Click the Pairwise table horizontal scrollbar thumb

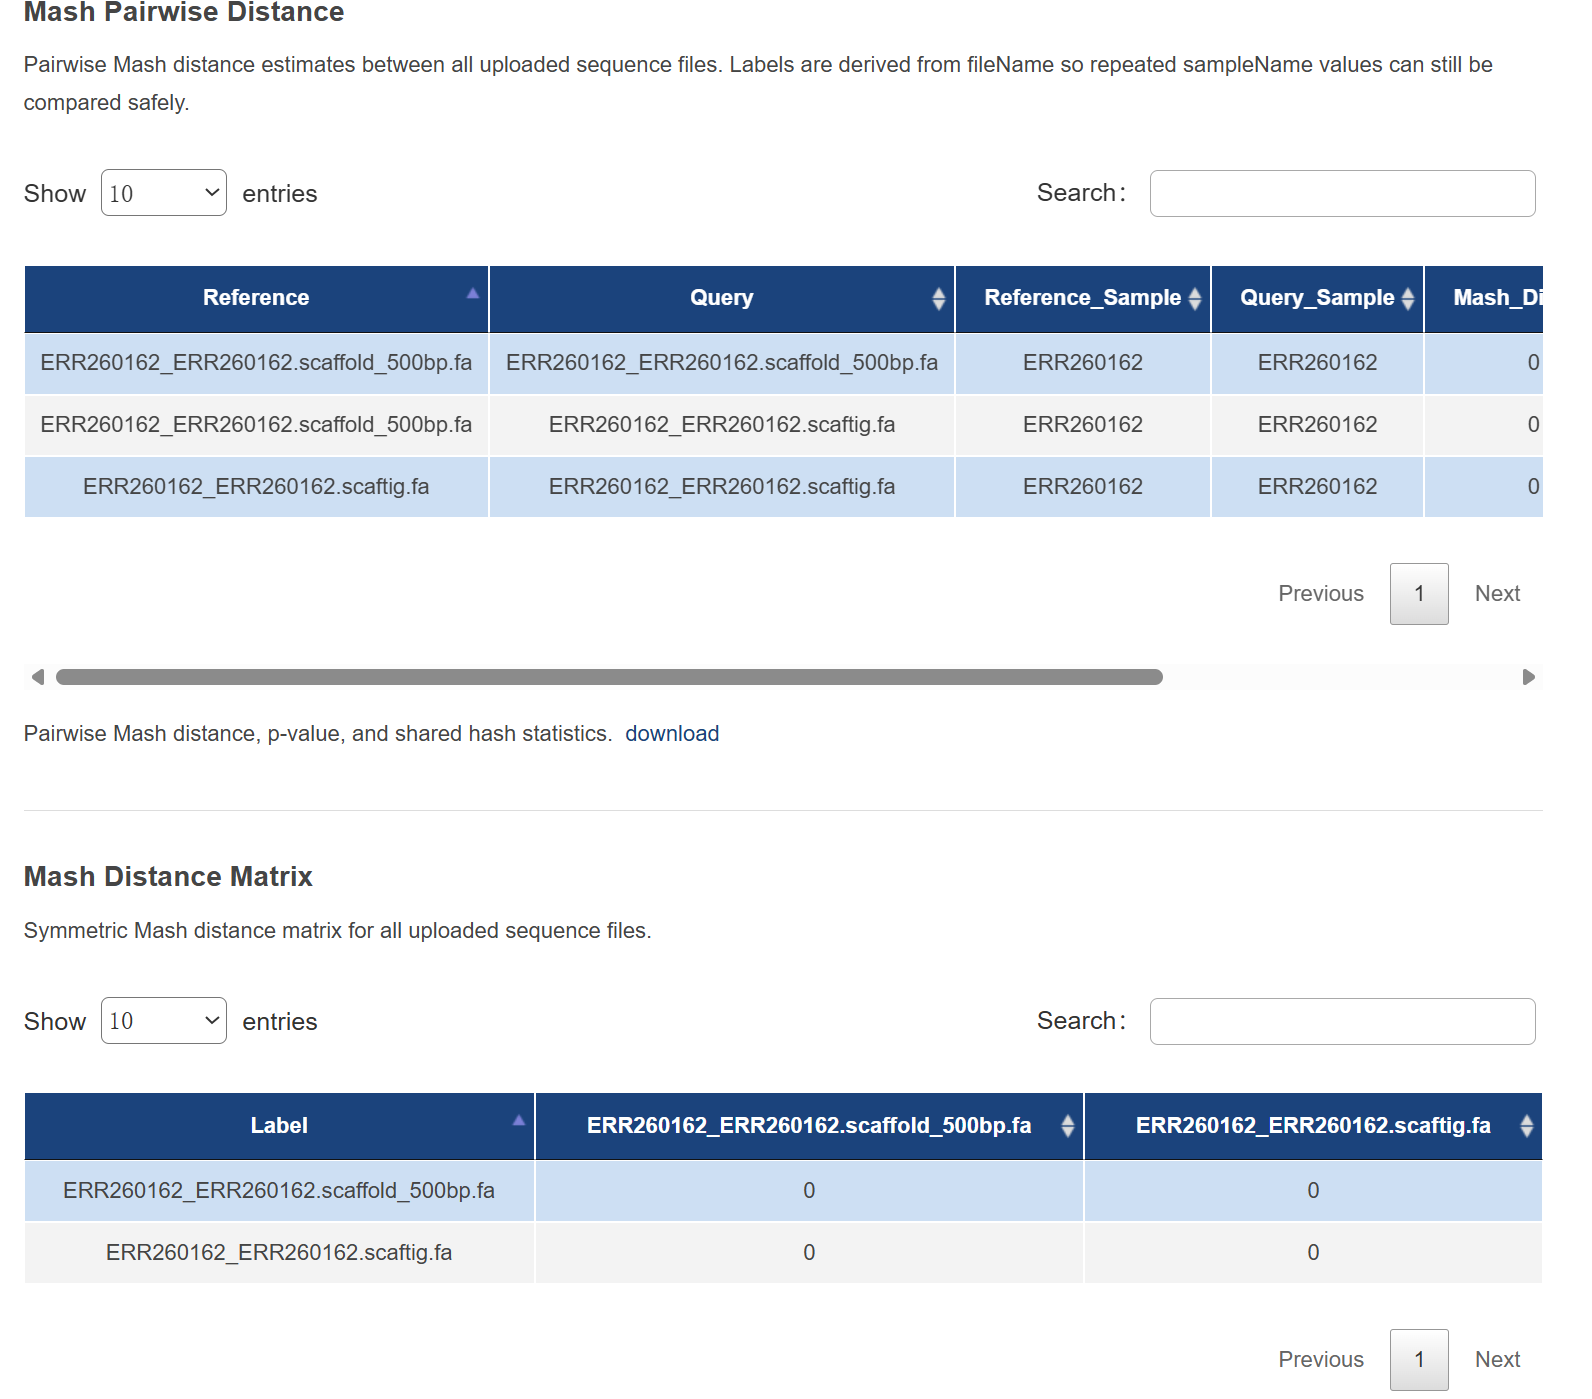tap(609, 677)
